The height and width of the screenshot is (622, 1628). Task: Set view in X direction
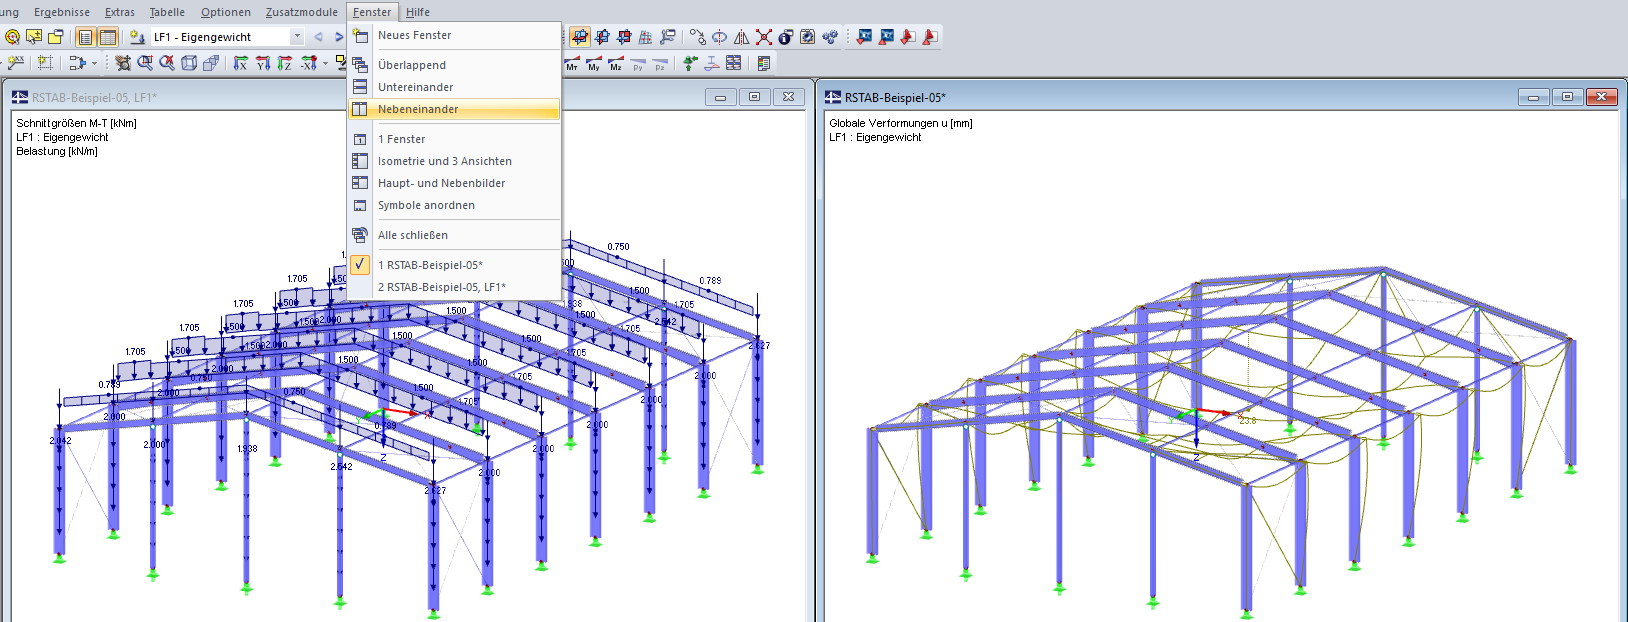[241, 63]
